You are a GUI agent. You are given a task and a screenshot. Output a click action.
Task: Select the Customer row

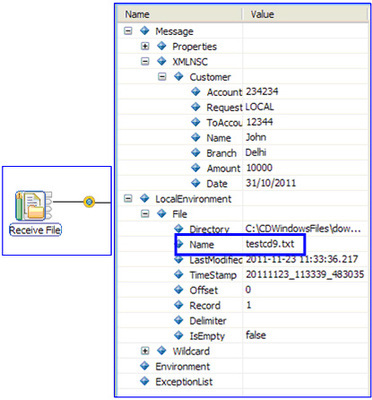(x=243, y=77)
